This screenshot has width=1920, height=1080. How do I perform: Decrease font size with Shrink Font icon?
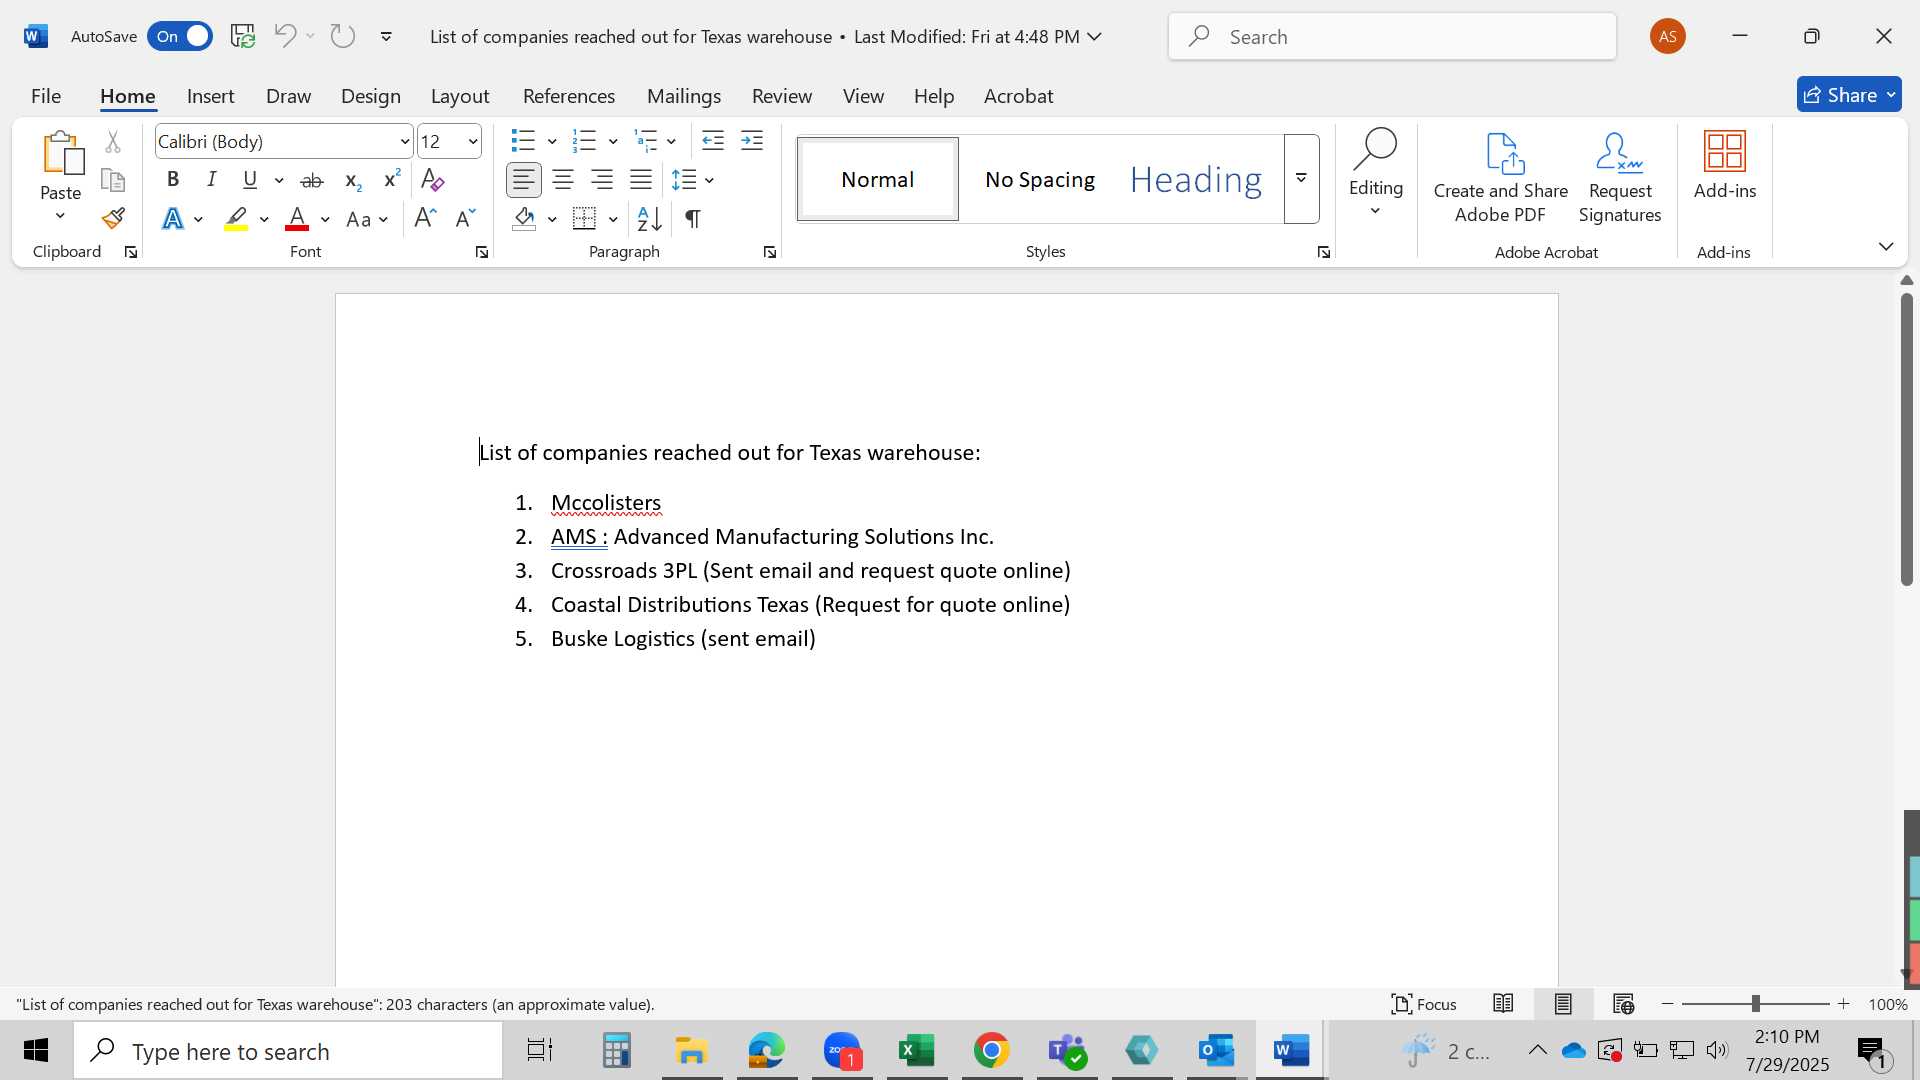465,218
